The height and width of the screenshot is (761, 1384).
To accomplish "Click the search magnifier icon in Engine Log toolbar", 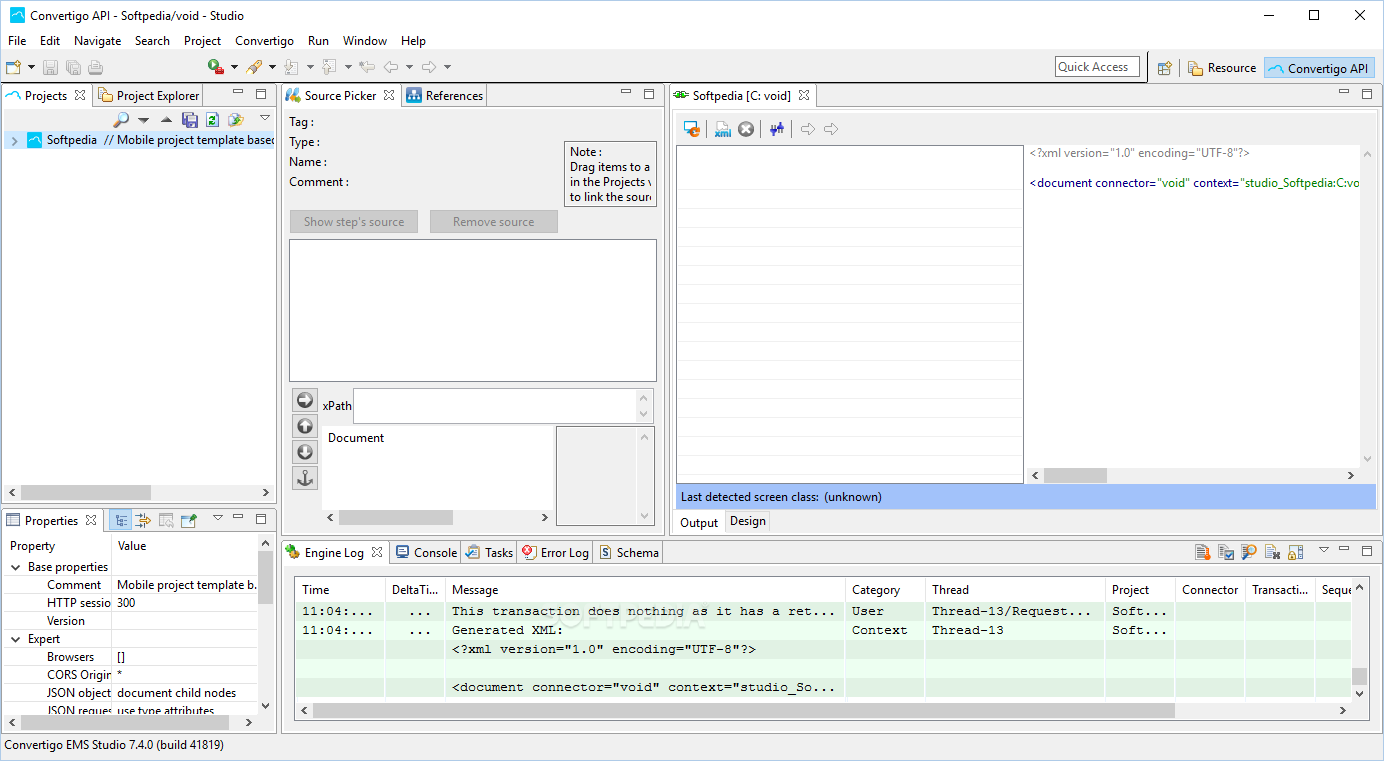I will click(x=1249, y=551).
